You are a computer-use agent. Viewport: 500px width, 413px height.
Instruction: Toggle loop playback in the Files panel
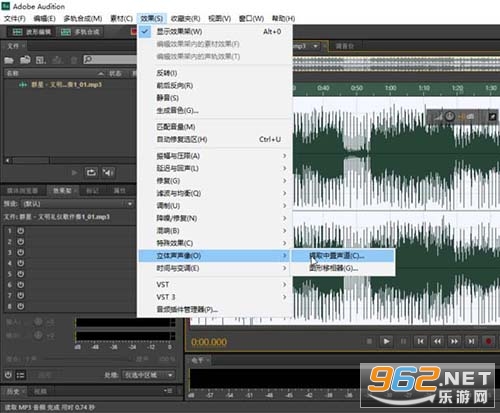pos(91,172)
